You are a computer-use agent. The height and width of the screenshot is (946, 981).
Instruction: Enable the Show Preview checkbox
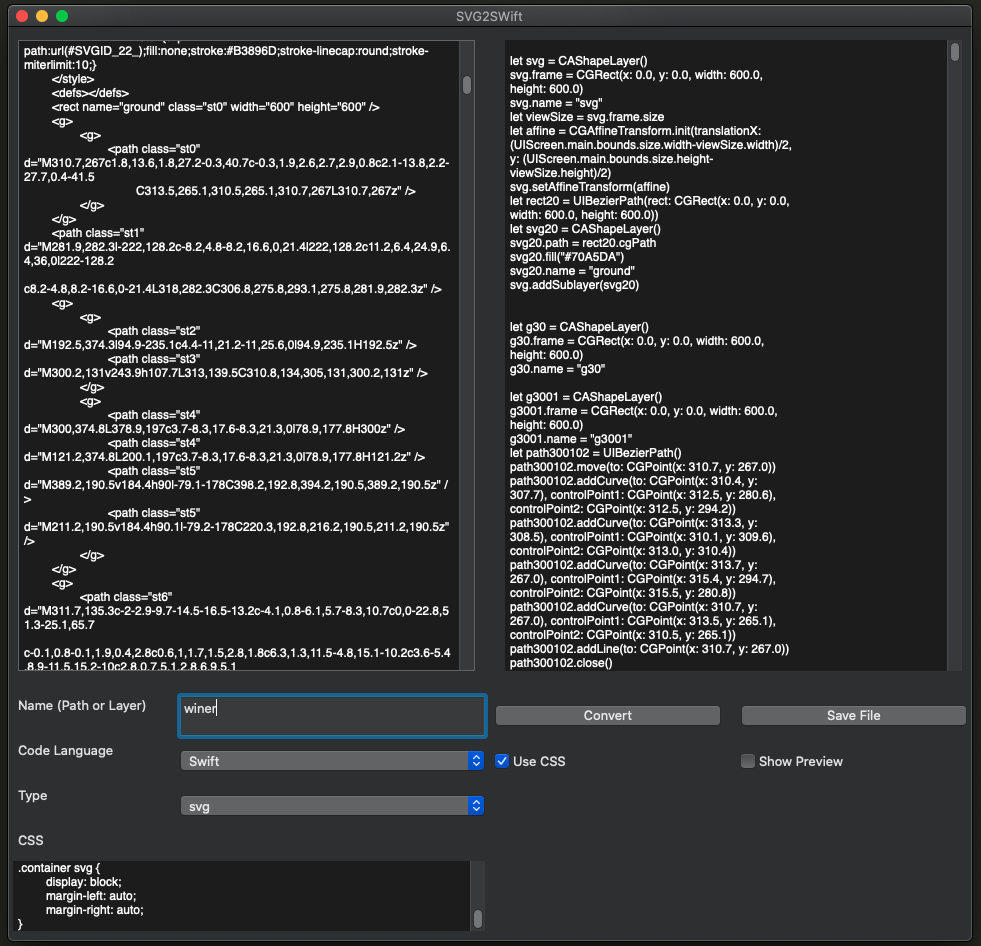click(x=748, y=761)
